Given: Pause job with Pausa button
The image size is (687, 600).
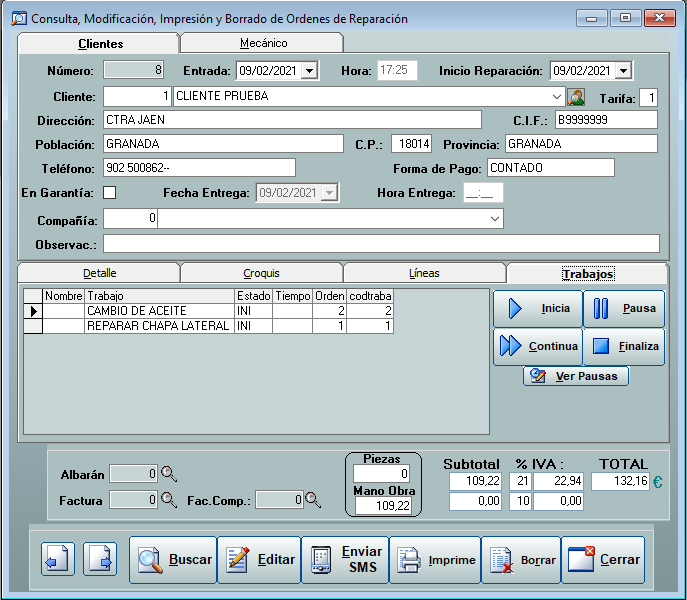Looking at the screenshot, I should point(624,309).
